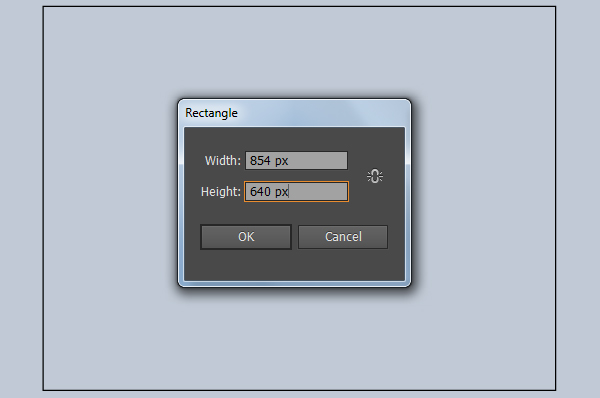Click empty artboard area below the dialog
600x398 pixels.
coord(298,339)
